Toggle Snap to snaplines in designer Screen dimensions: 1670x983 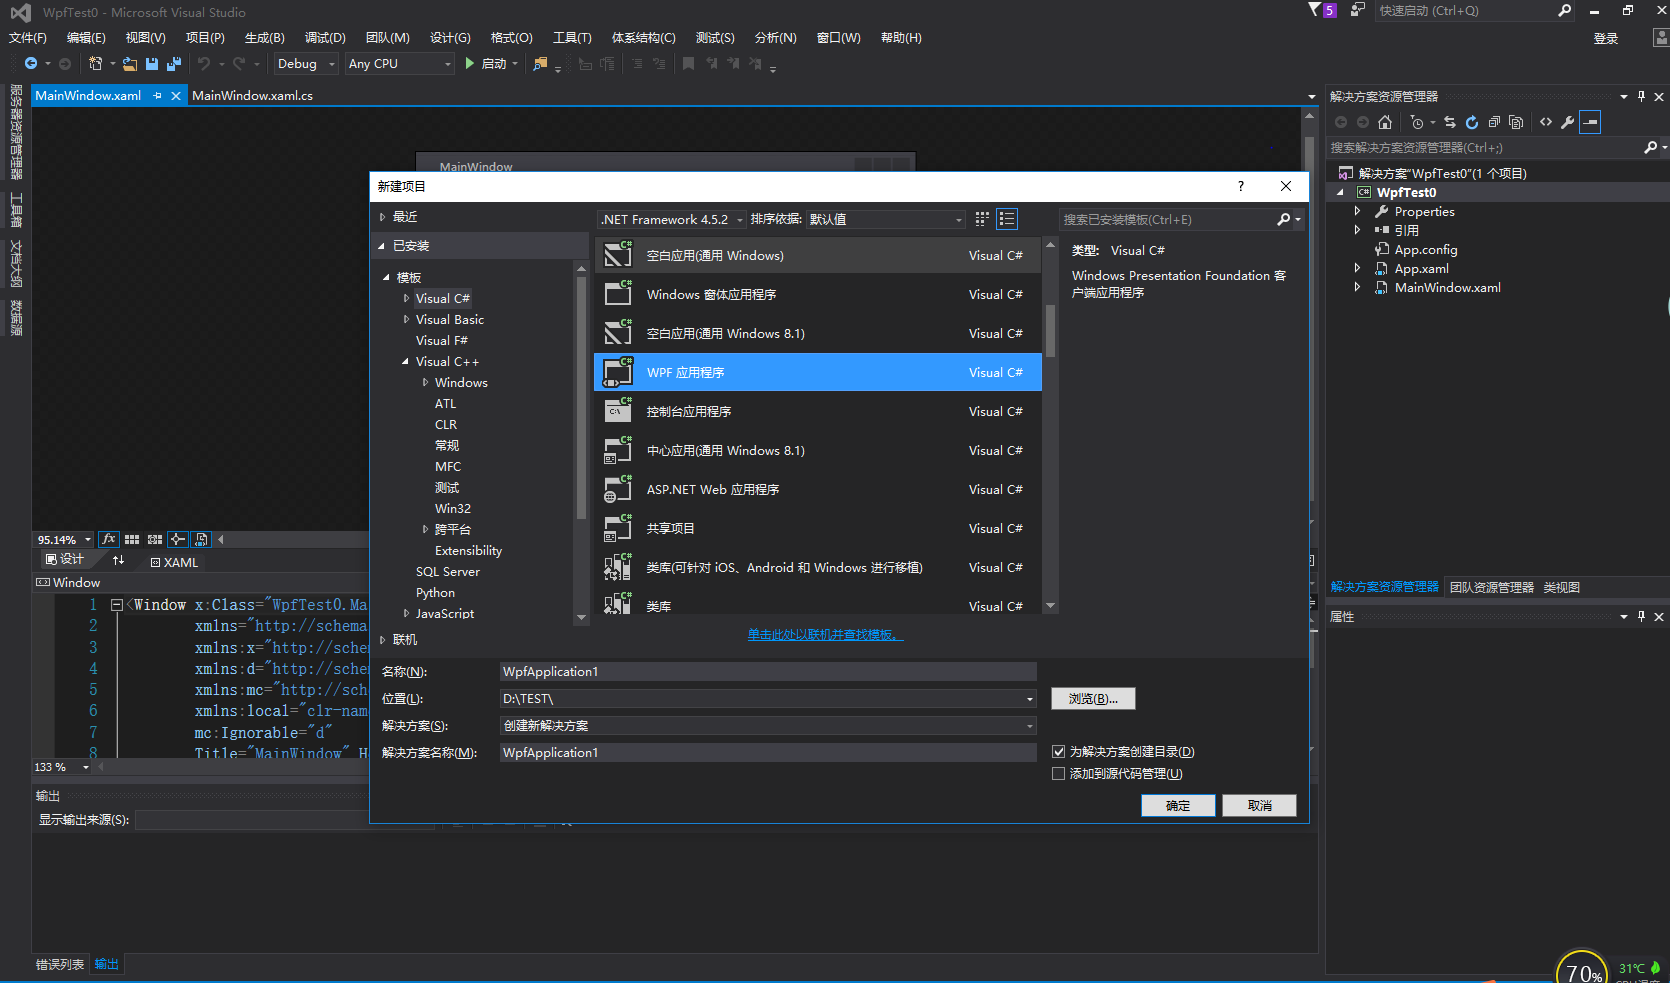click(x=178, y=539)
